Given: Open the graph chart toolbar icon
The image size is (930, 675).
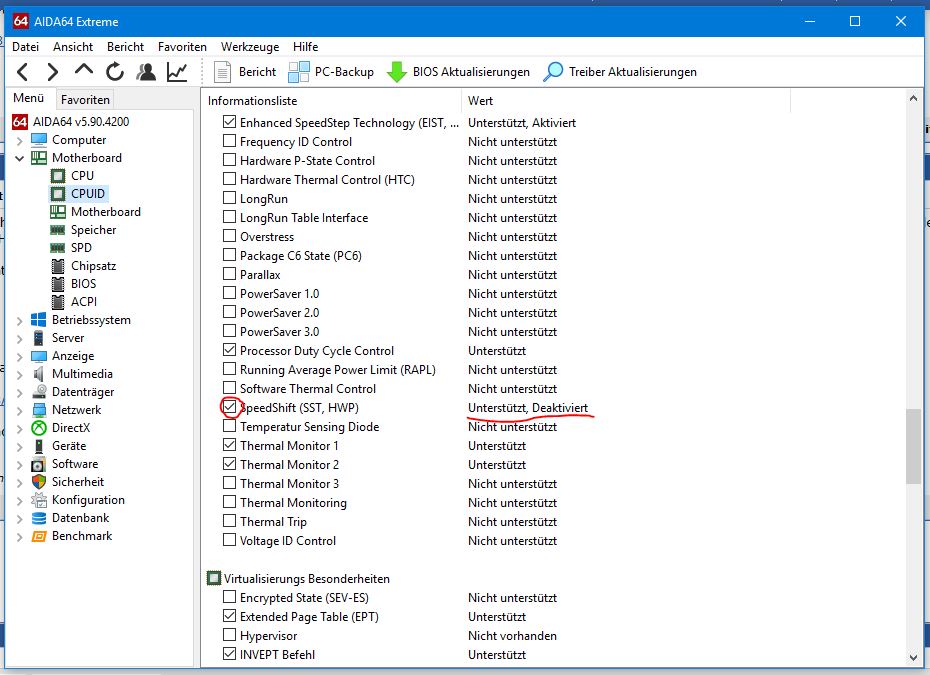Looking at the screenshot, I should 177,72.
